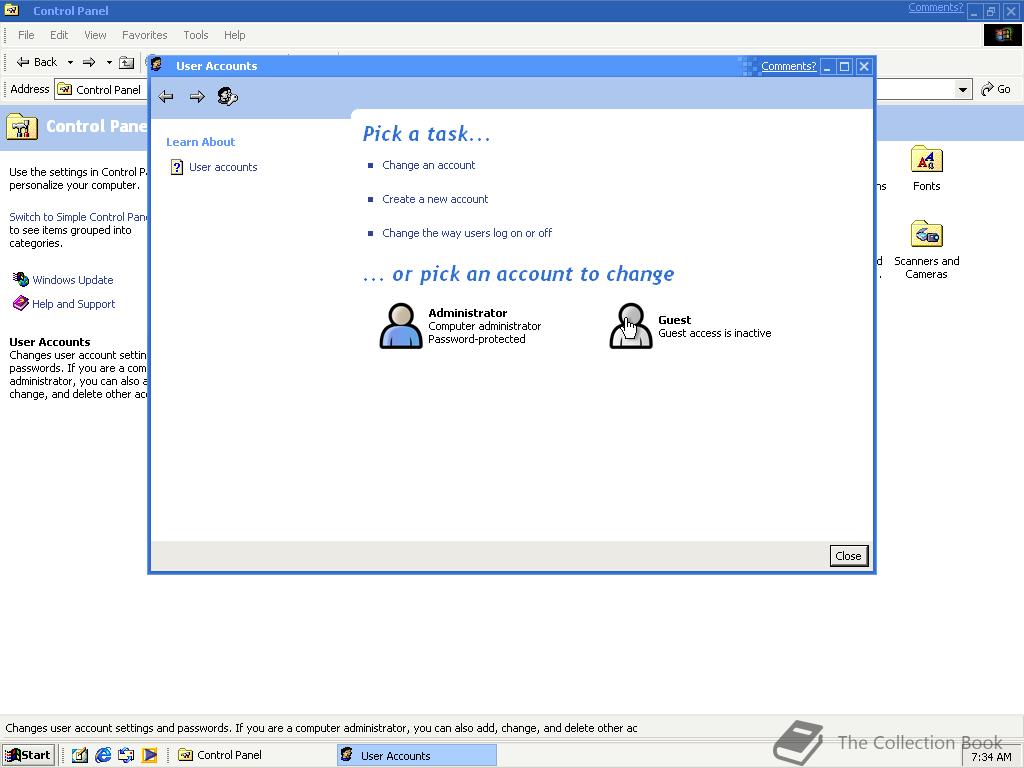This screenshot has width=1024, height=768.
Task: Open the User accounts Learn About link
Action: coord(223,167)
